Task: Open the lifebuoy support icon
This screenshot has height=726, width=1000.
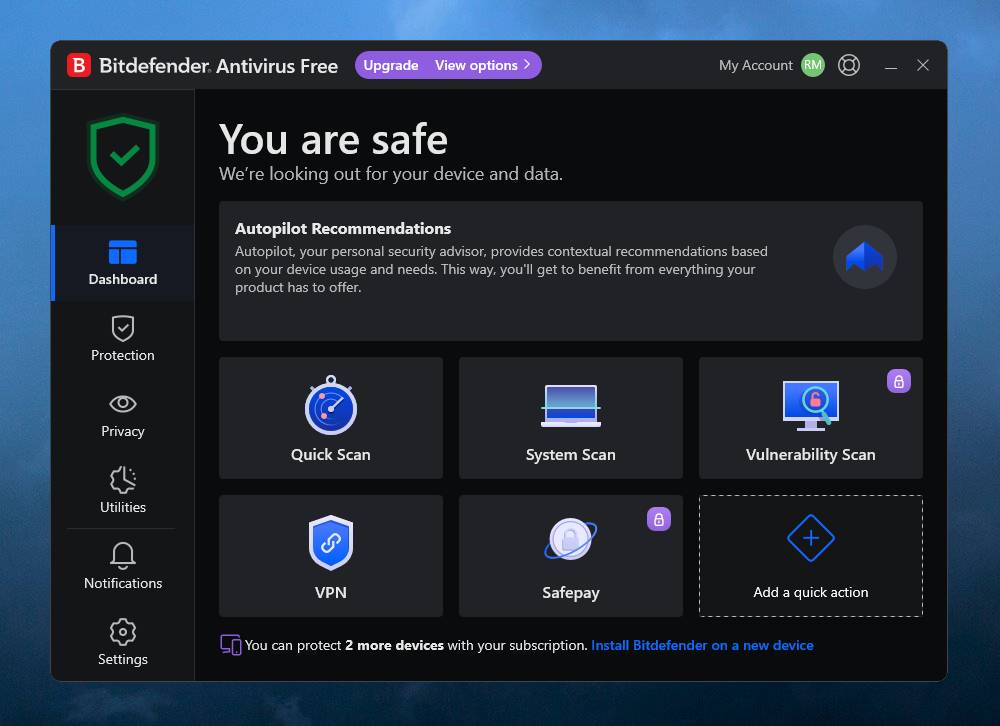Action: pyautogui.click(x=849, y=65)
